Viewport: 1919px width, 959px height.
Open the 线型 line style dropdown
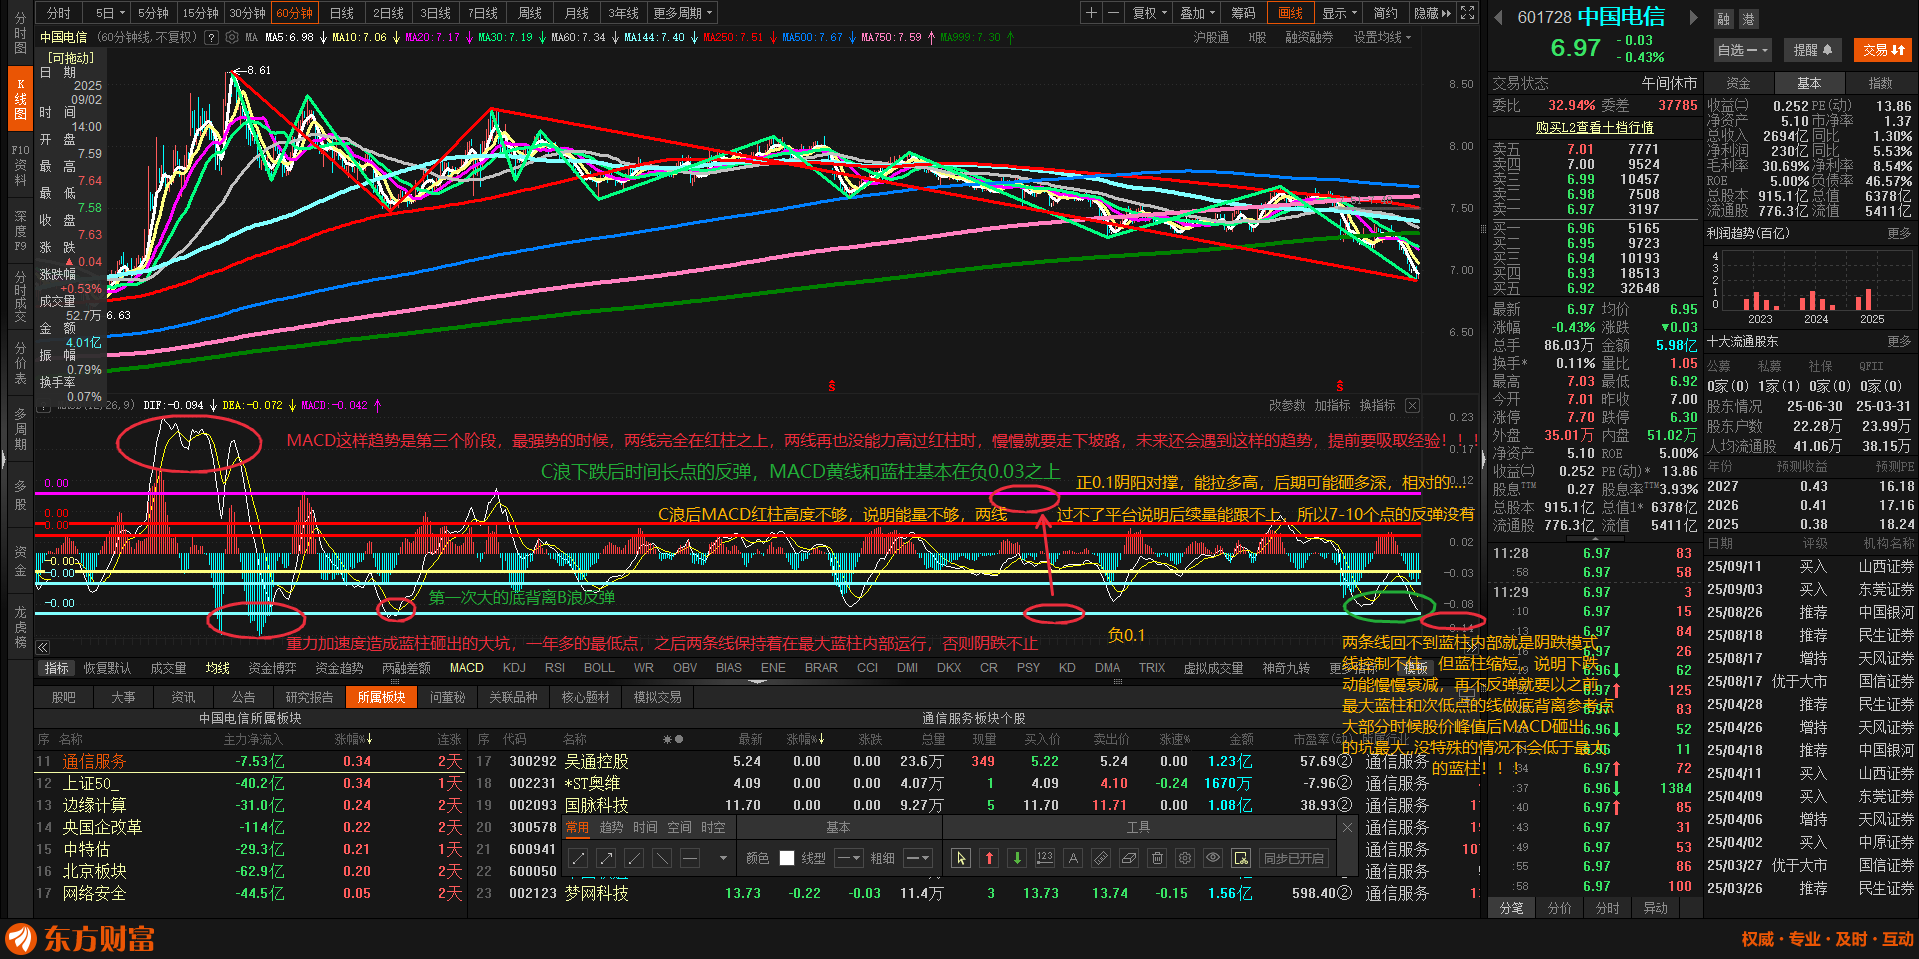pos(848,858)
